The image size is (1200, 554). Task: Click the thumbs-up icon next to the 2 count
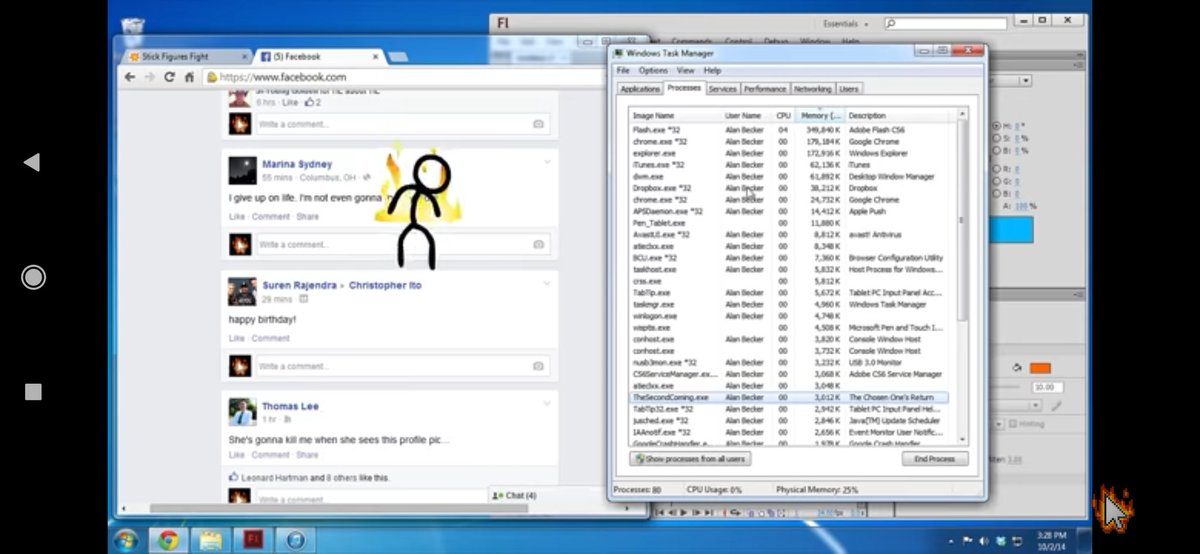click(x=309, y=102)
